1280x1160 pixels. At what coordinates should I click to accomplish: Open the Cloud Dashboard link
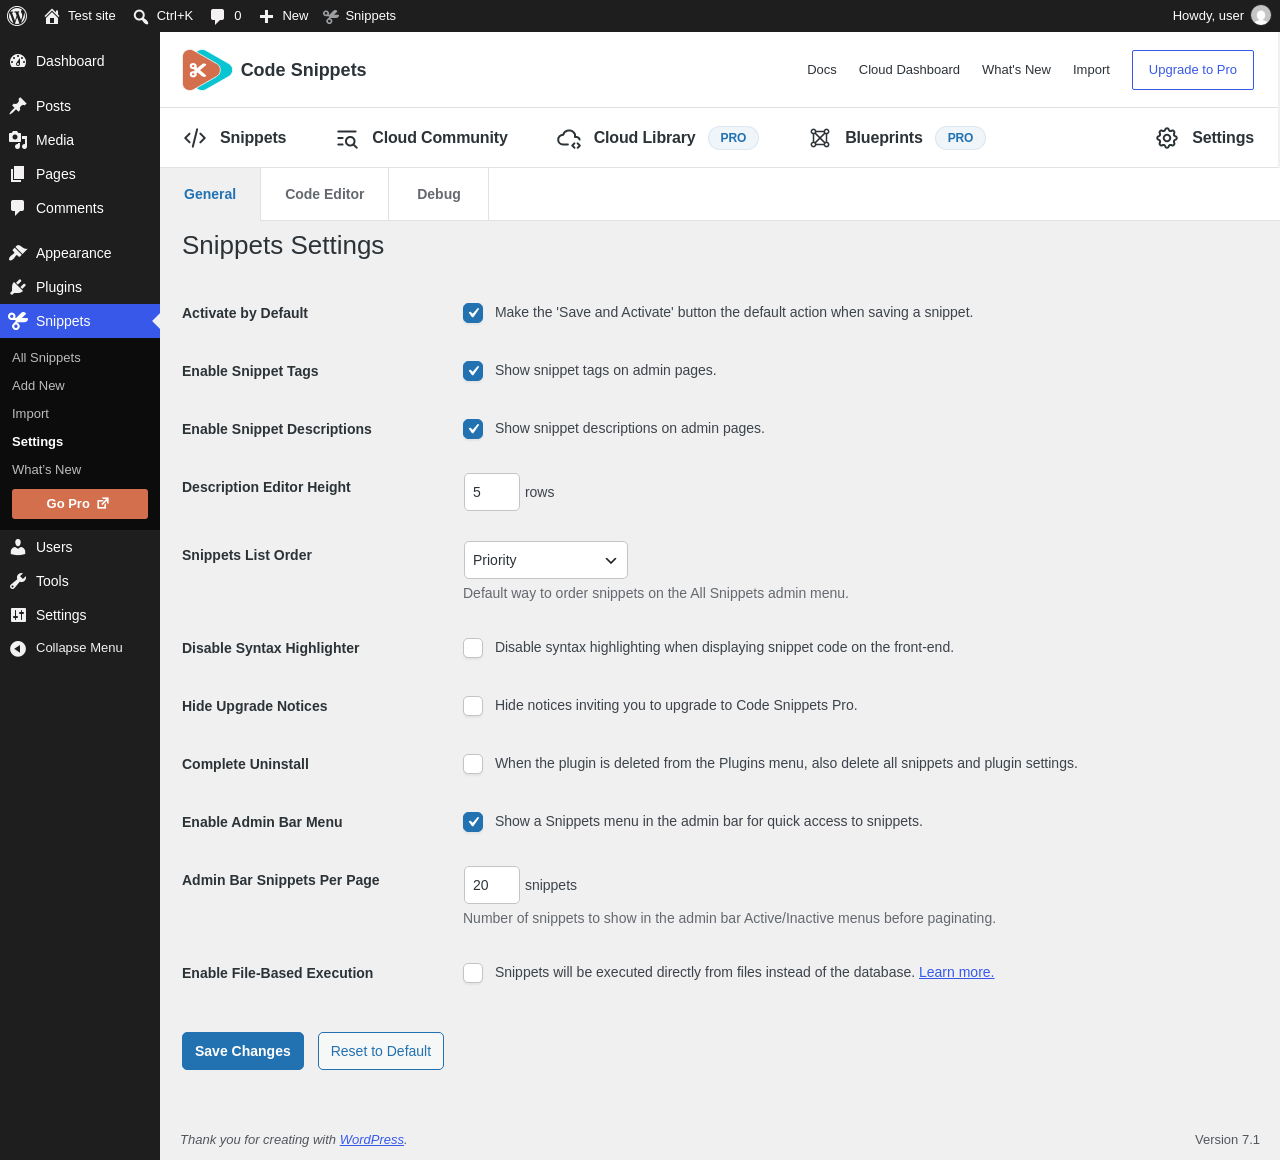[909, 70]
